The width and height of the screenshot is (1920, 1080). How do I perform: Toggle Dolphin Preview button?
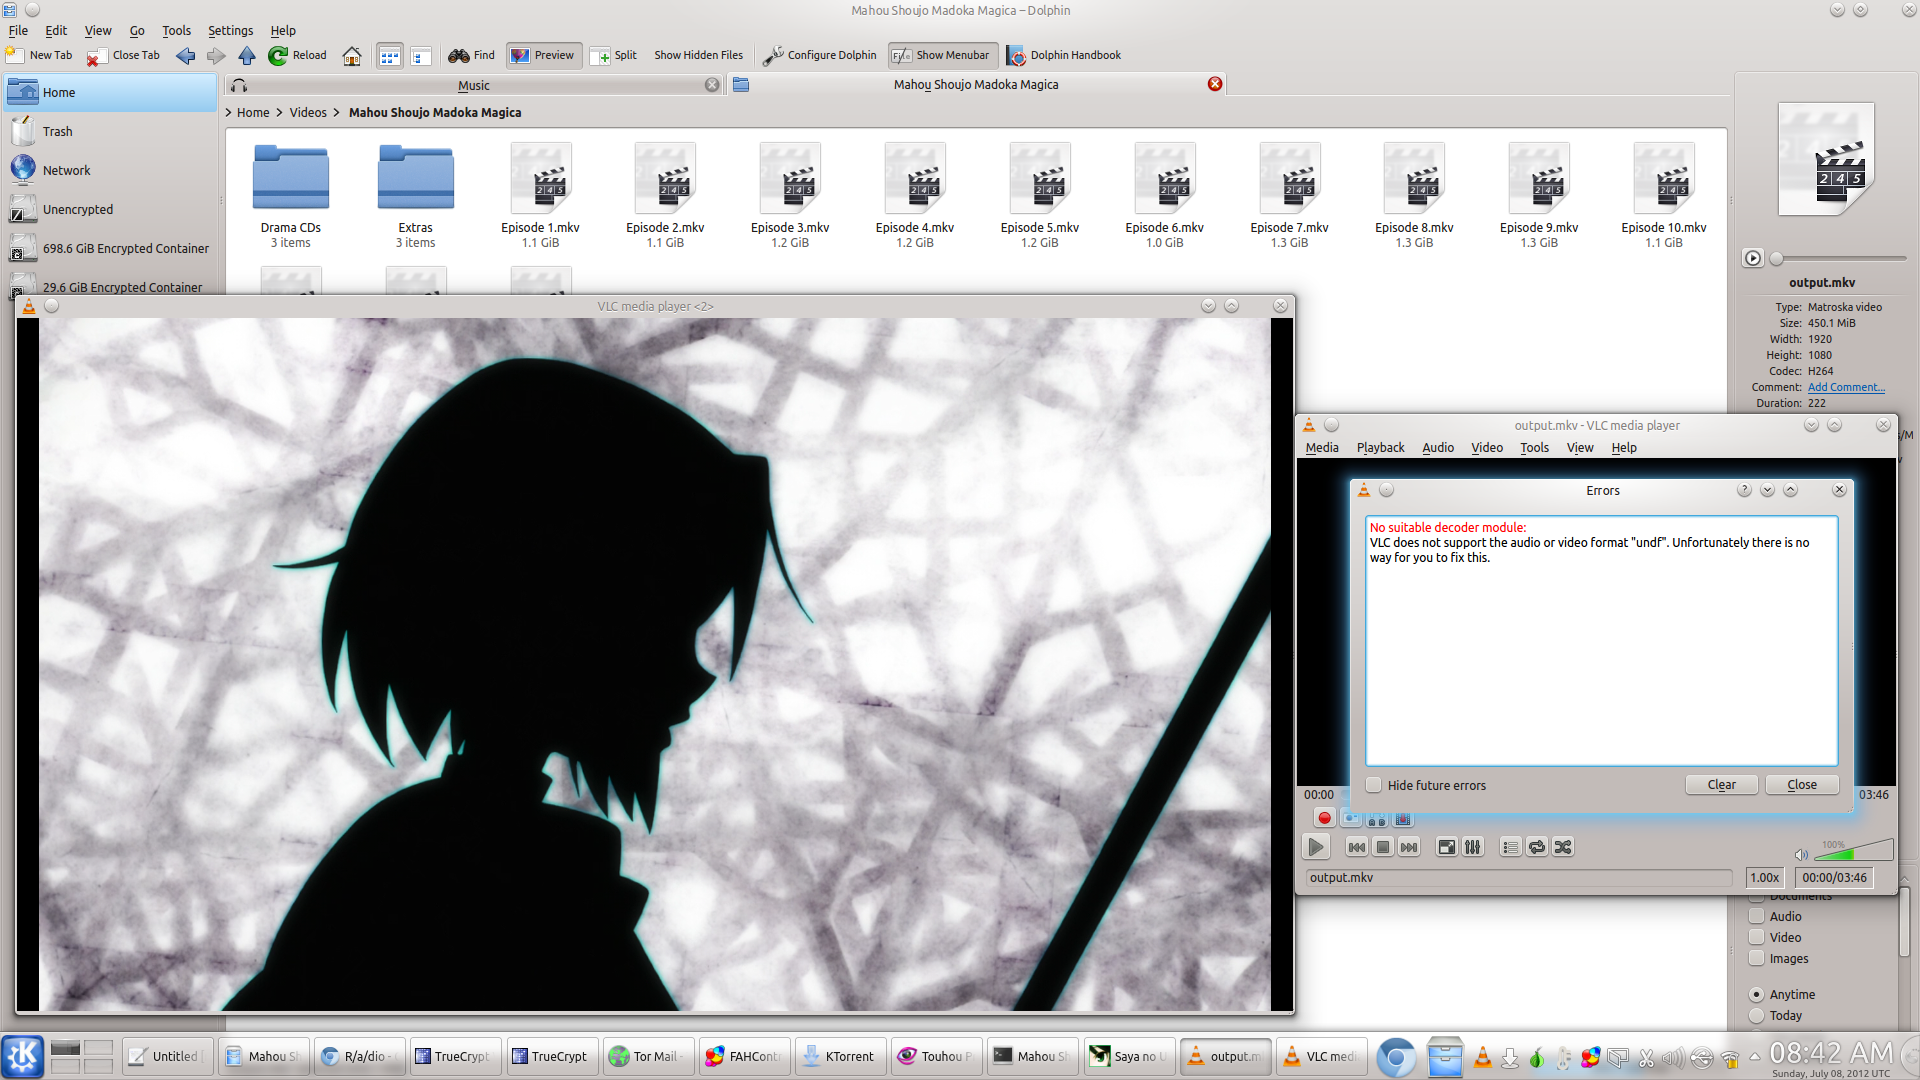click(x=543, y=55)
